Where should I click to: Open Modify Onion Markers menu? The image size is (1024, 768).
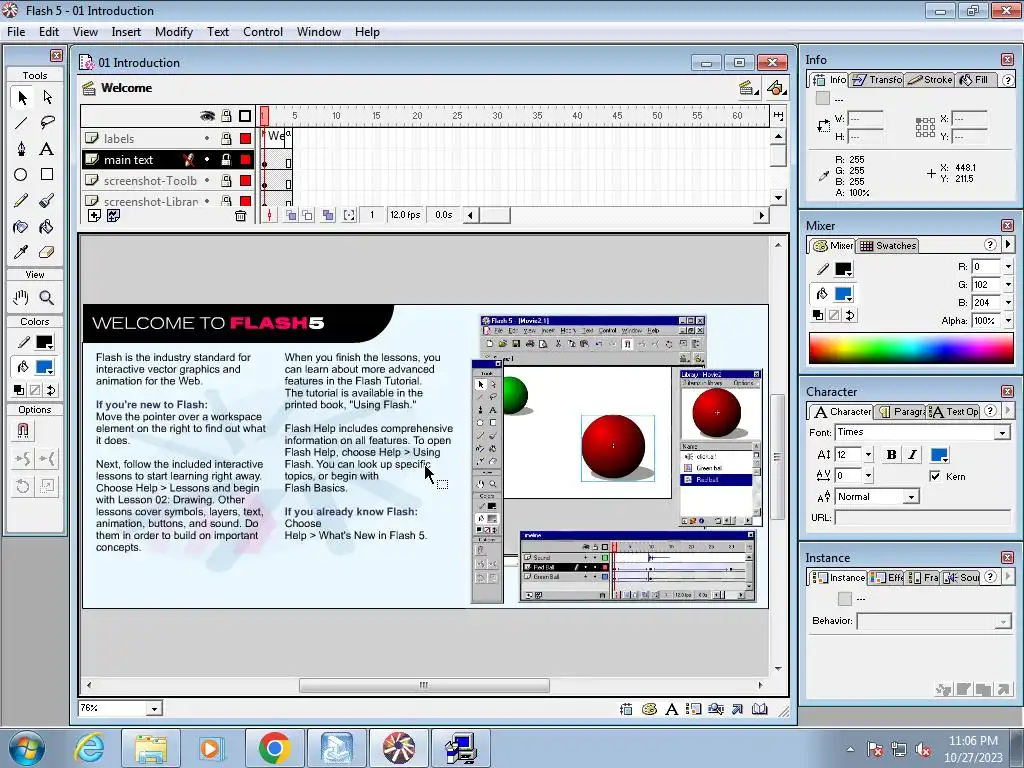[x=349, y=215]
